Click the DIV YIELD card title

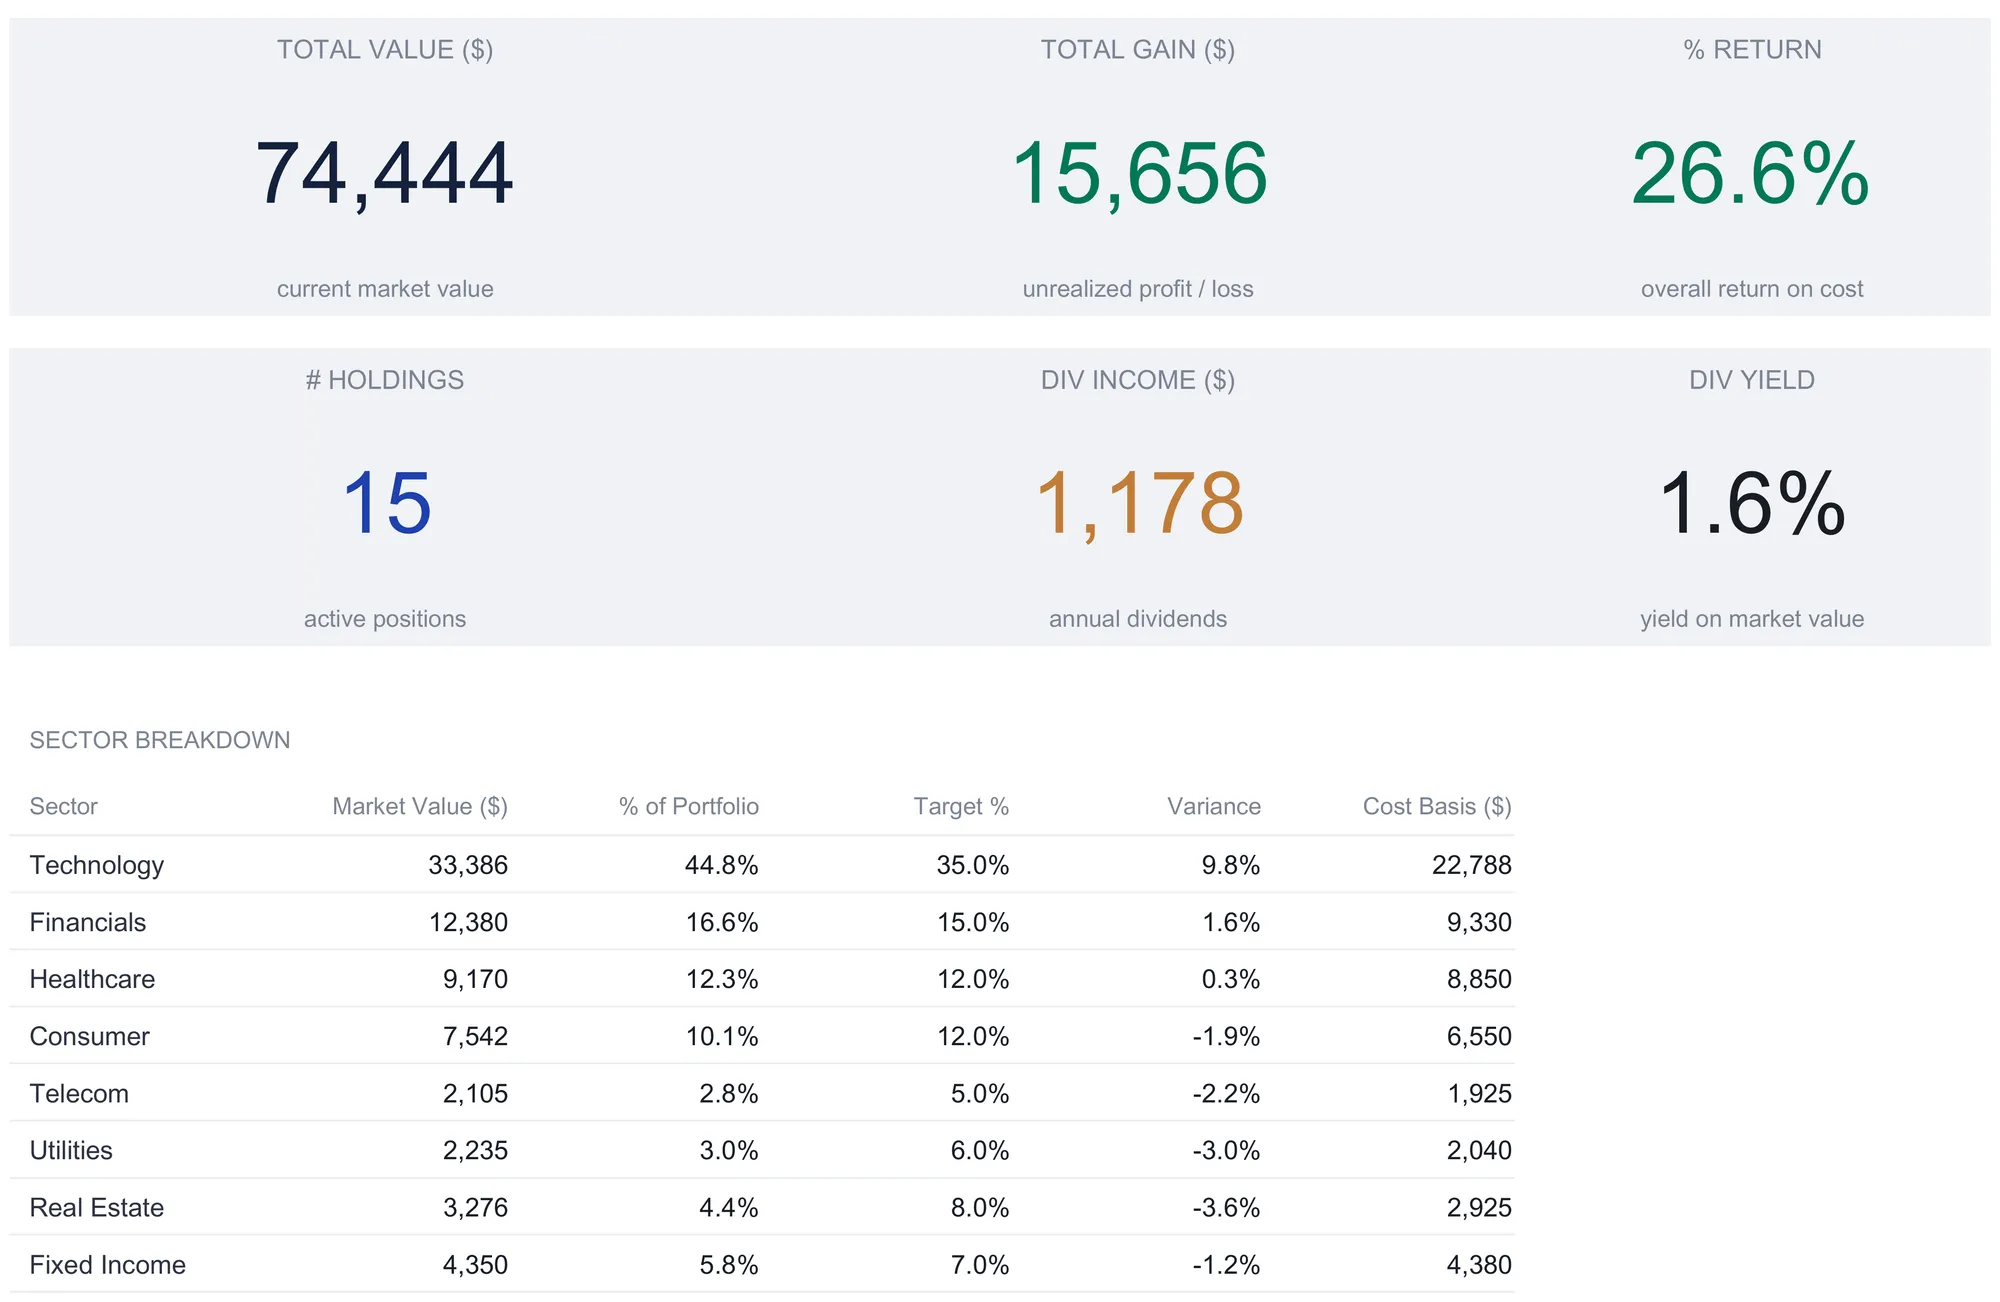[1752, 380]
